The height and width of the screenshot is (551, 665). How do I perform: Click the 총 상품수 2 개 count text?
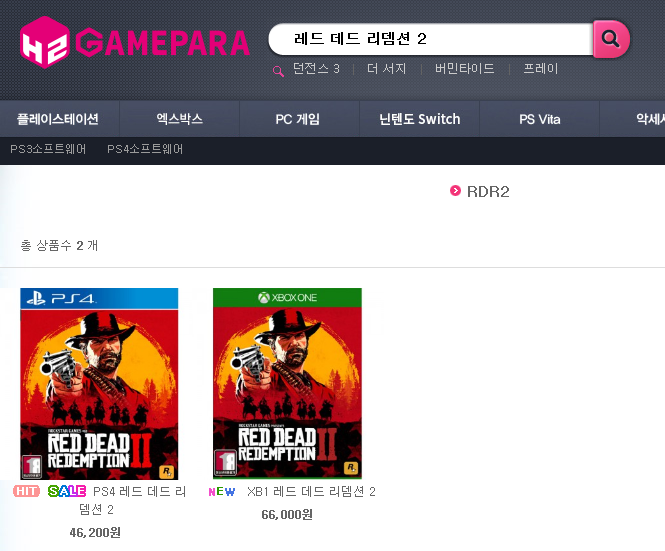[x=59, y=245]
